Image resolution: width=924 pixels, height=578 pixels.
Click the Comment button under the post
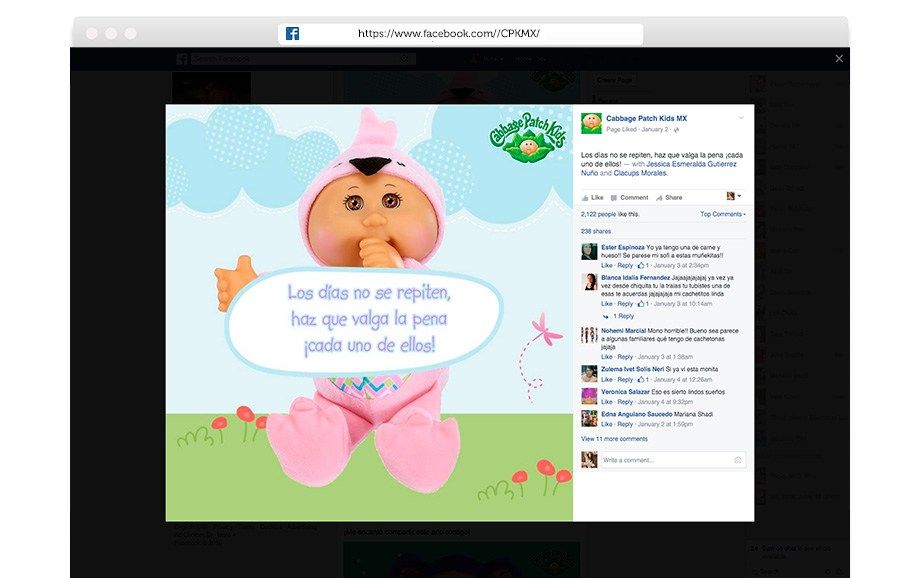(629, 198)
